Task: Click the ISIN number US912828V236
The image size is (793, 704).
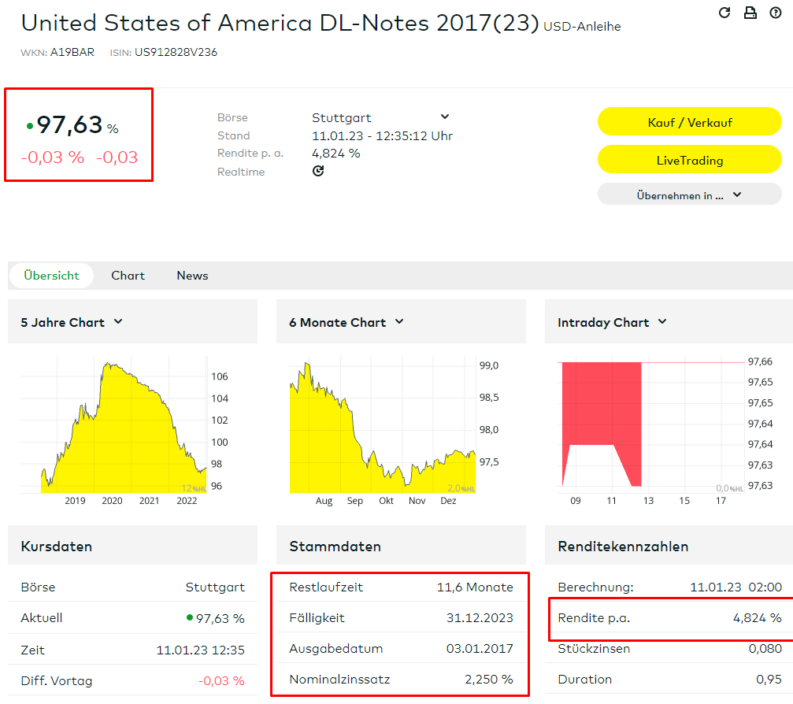Action: click(177, 52)
